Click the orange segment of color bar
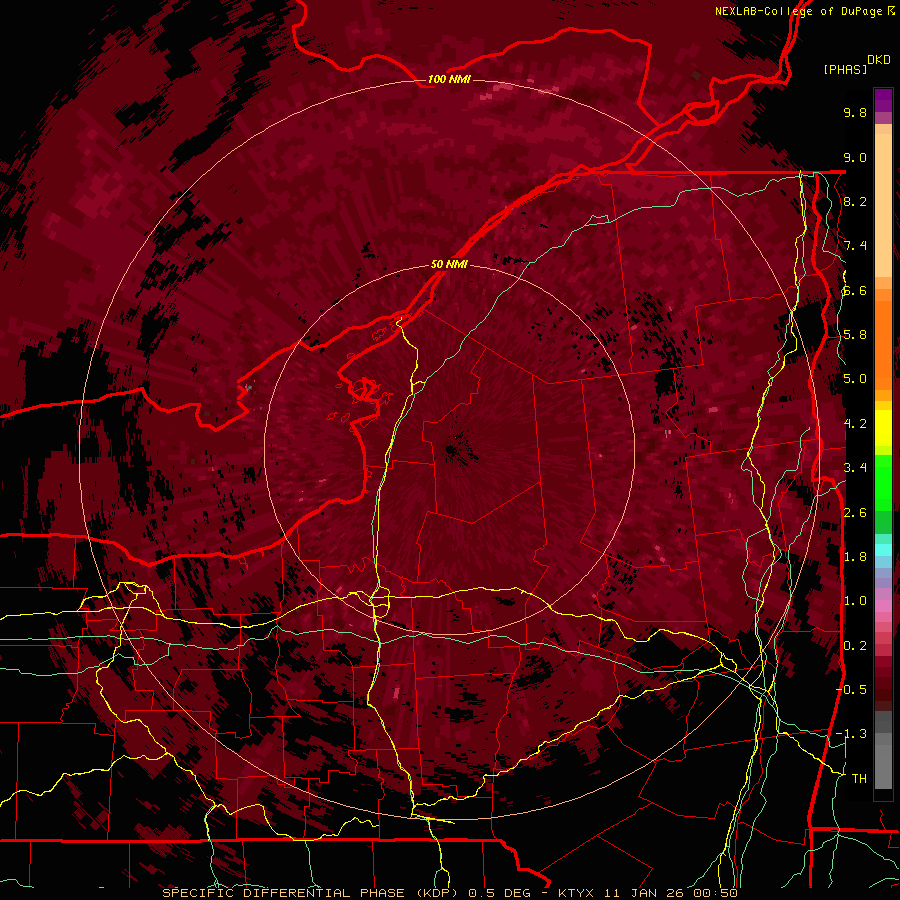 [x=883, y=344]
